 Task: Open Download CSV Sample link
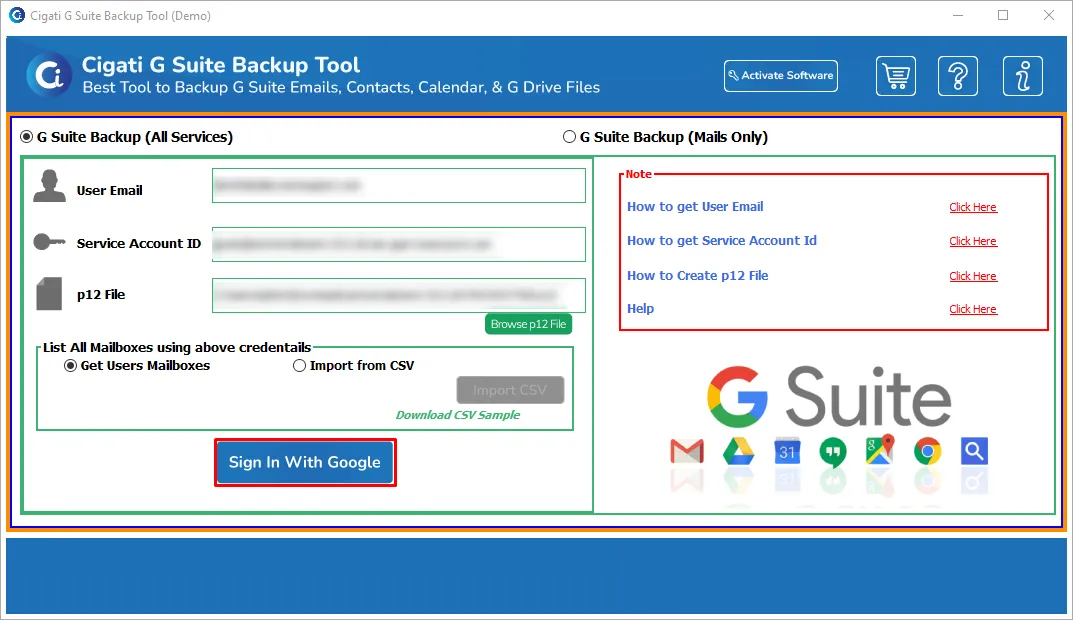458,415
